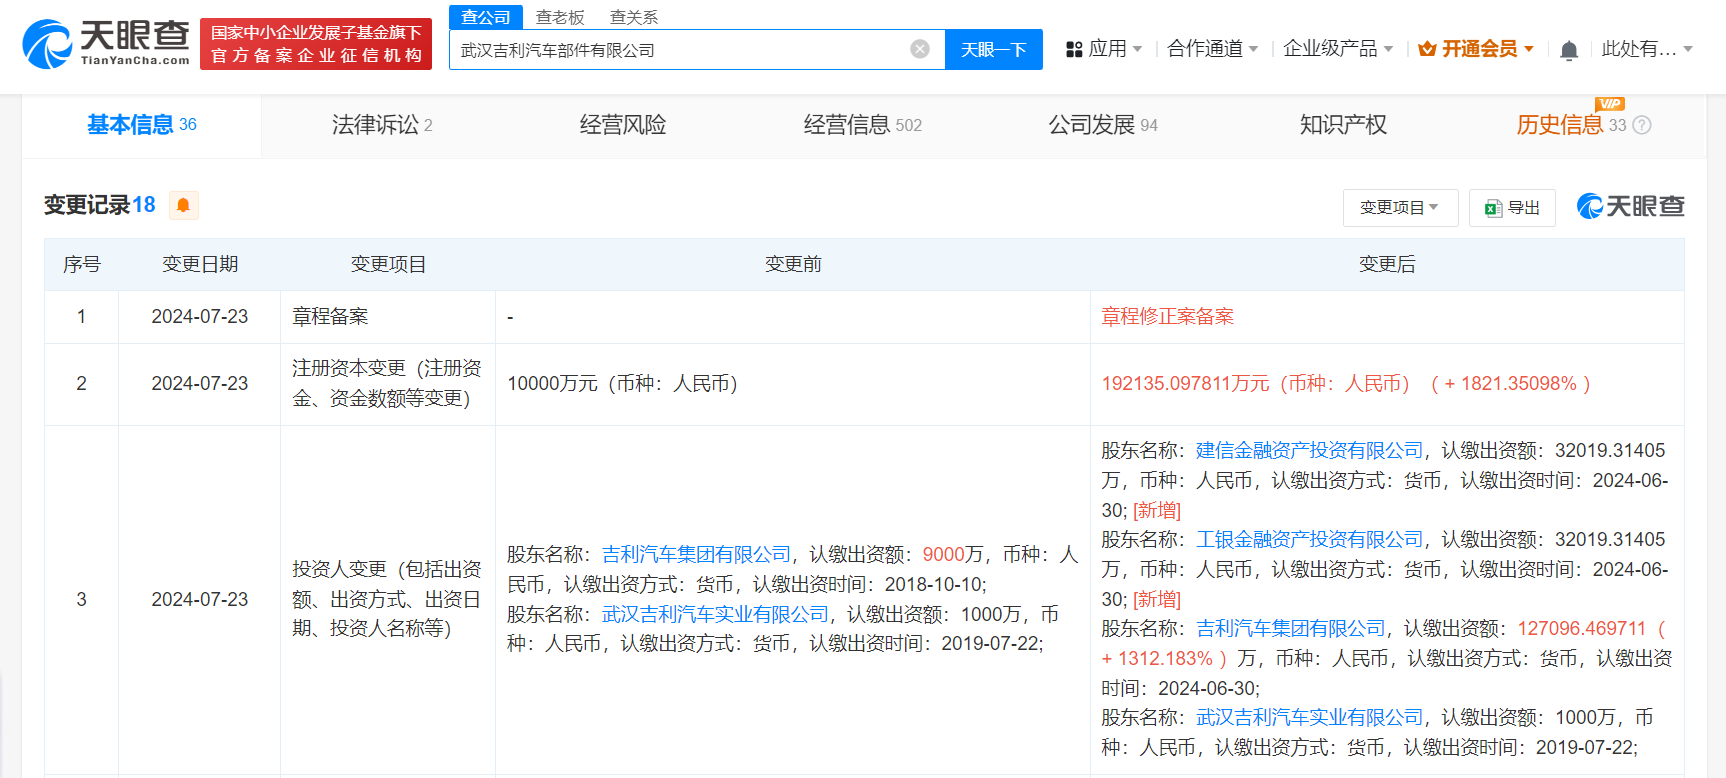Open the 历史信息 VIP tab
1726x778 pixels.
(1572, 125)
